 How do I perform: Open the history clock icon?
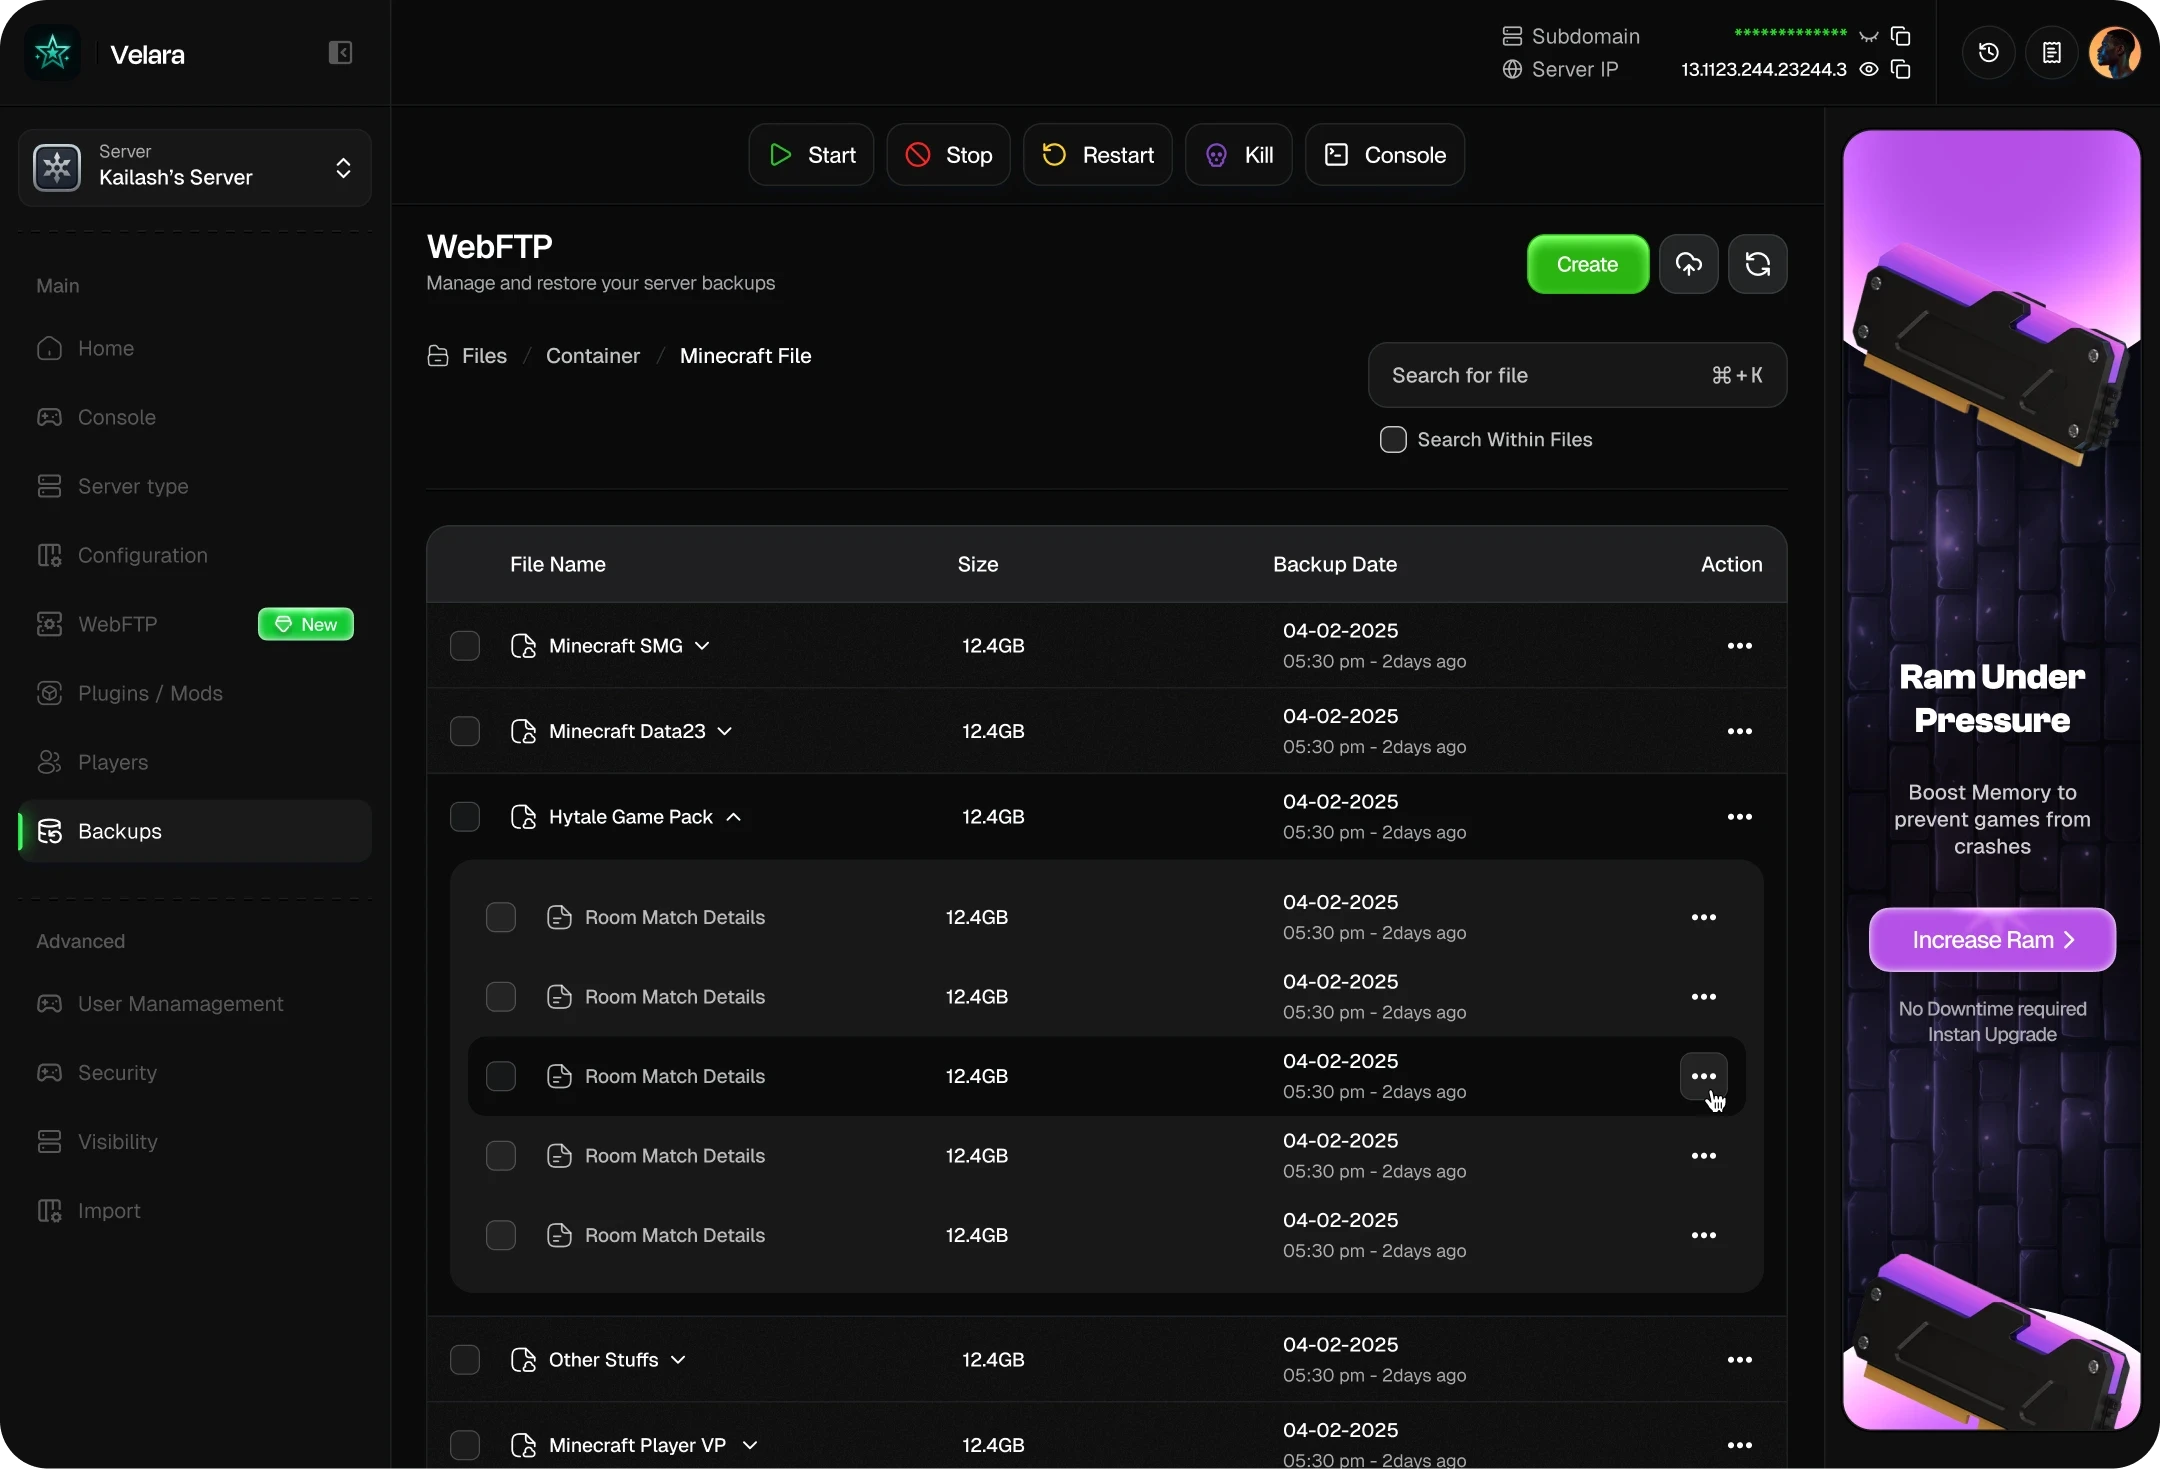pos(1988,53)
